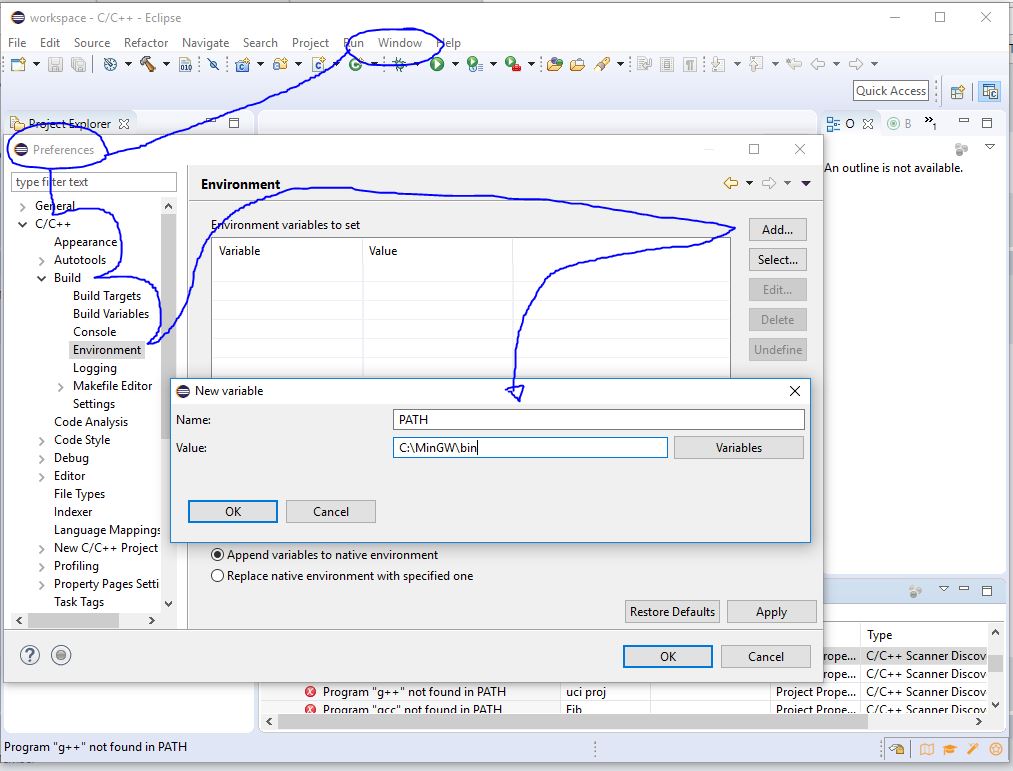Open the Project menu
1013x771 pixels.
pyautogui.click(x=310, y=43)
